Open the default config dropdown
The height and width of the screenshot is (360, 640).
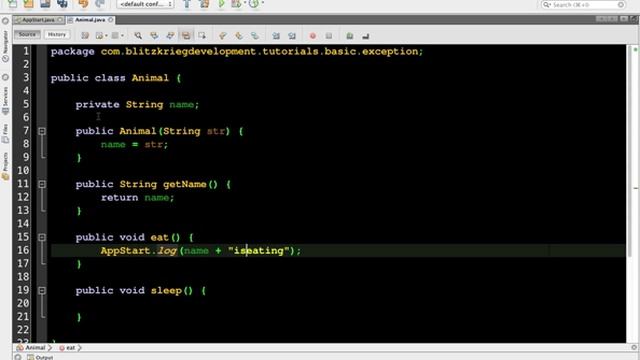coord(146,4)
